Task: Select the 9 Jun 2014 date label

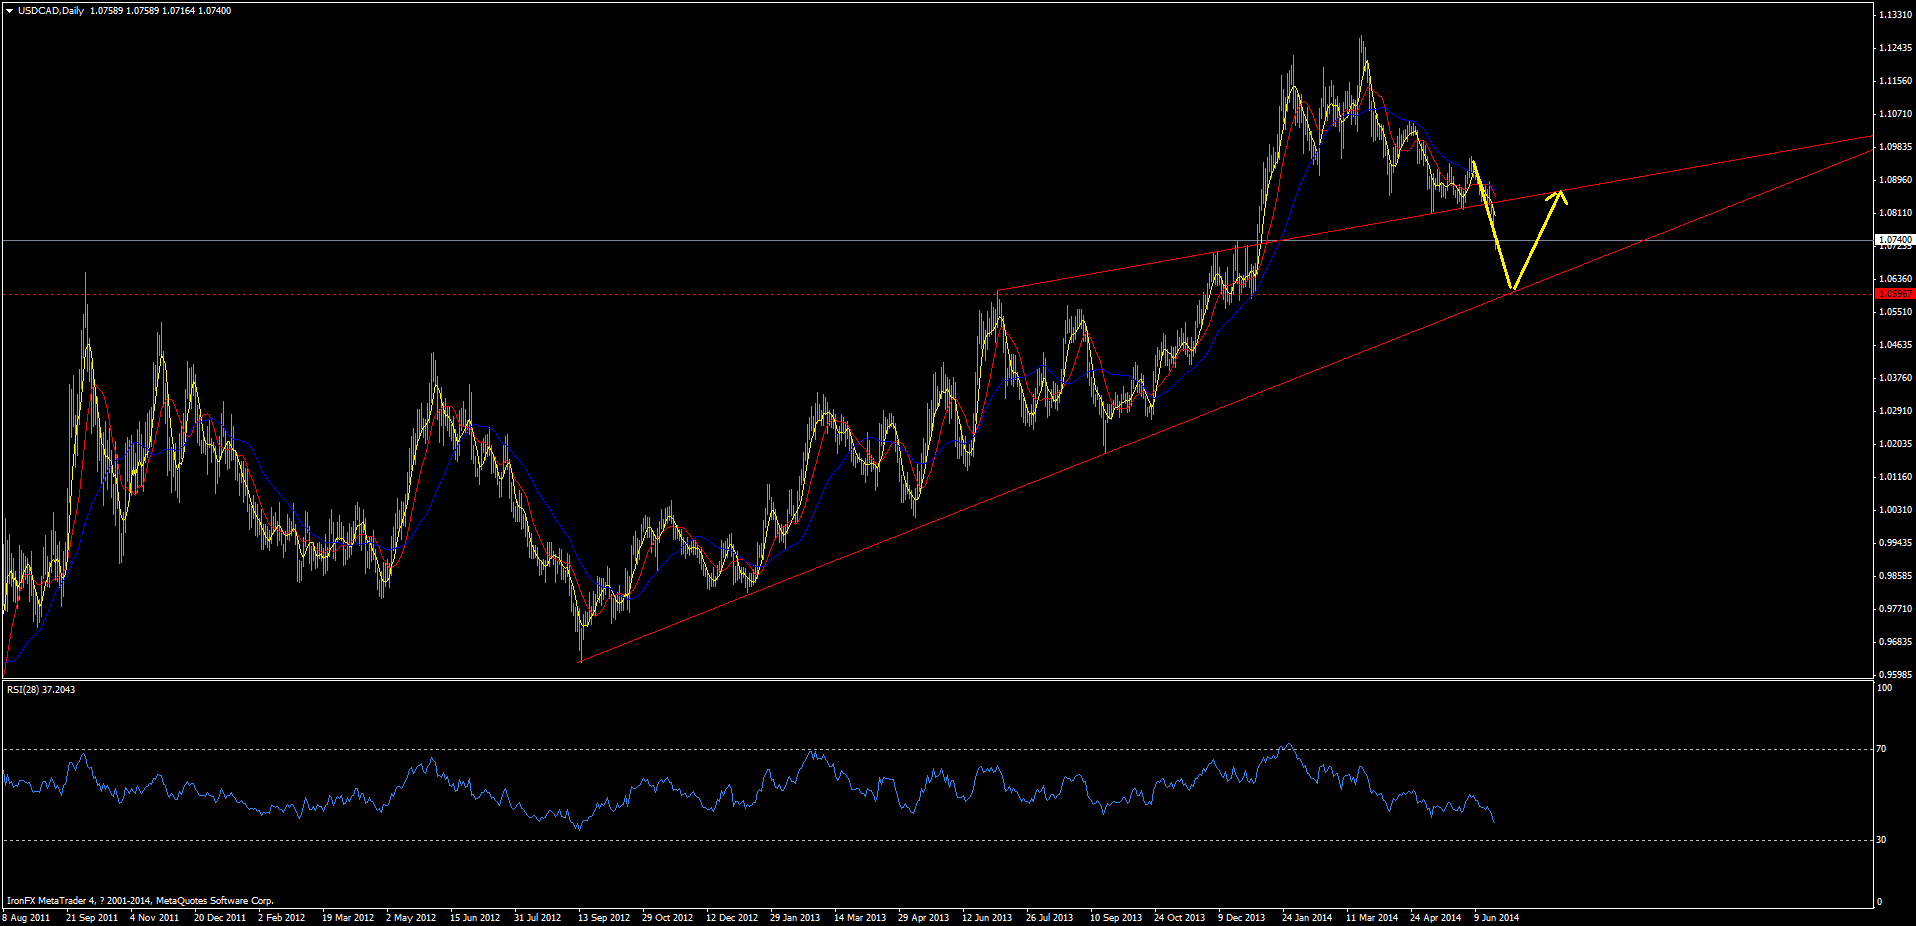Action: click(x=1496, y=916)
